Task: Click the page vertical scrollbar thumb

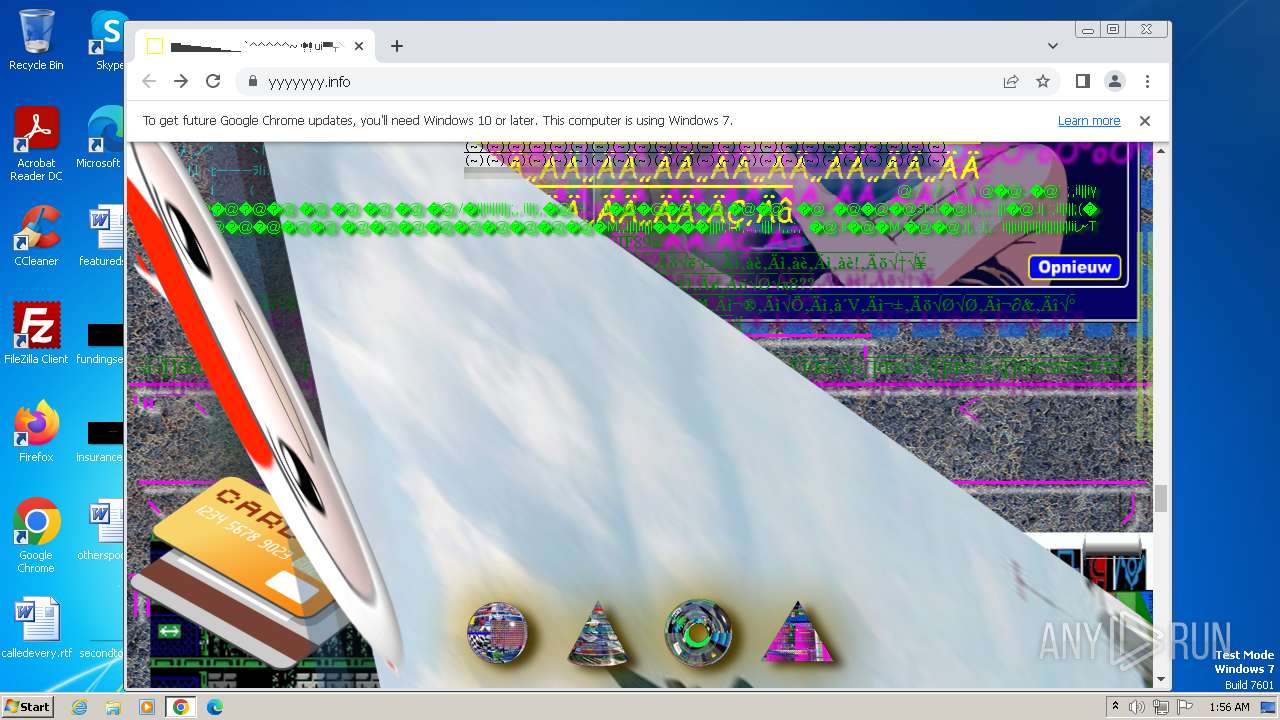Action: click(1161, 498)
